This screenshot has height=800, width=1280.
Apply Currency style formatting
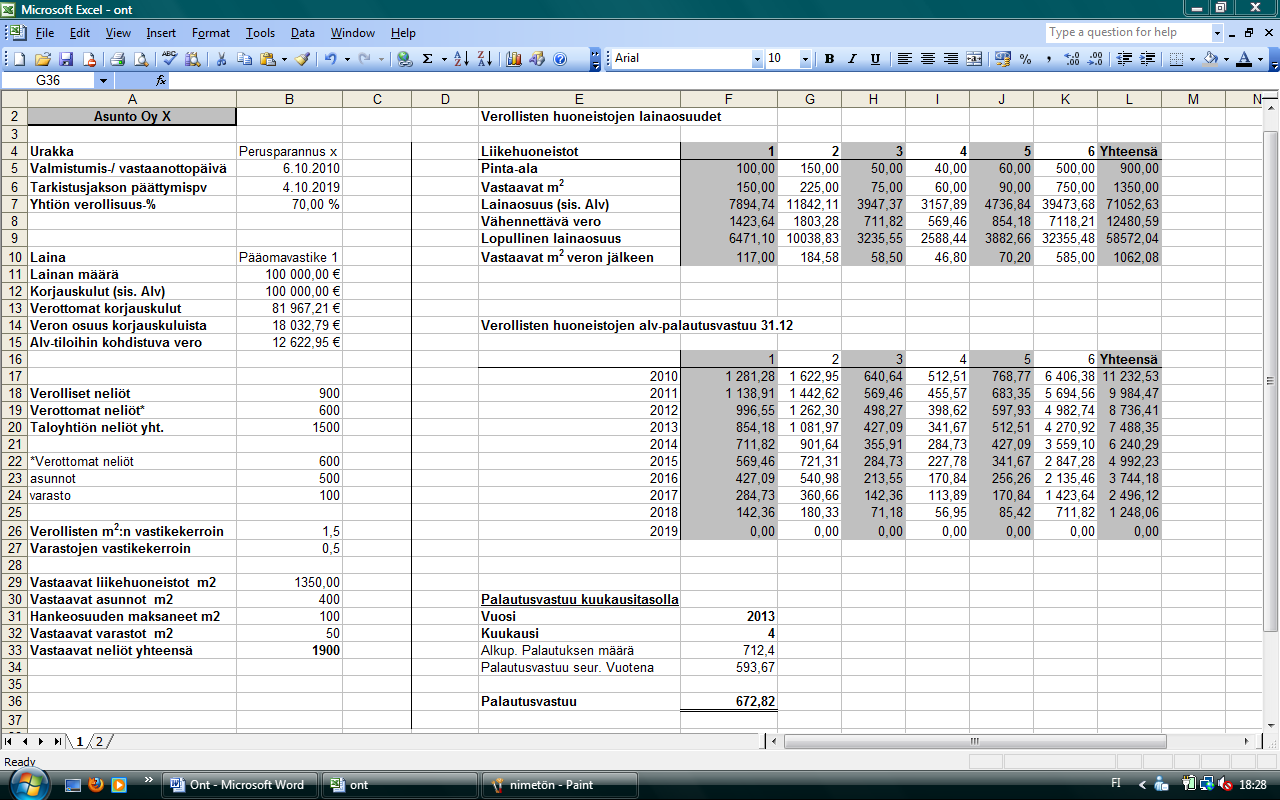click(x=1003, y=59)
